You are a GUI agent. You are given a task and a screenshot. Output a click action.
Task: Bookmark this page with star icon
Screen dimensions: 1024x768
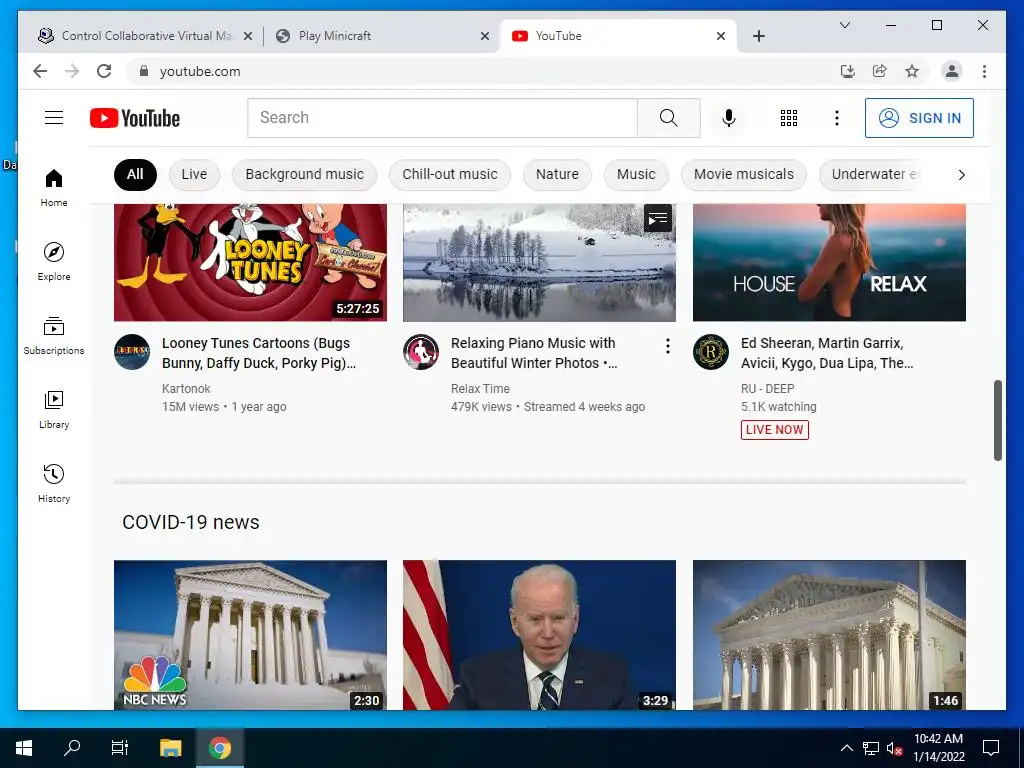[x=912, y=71]
